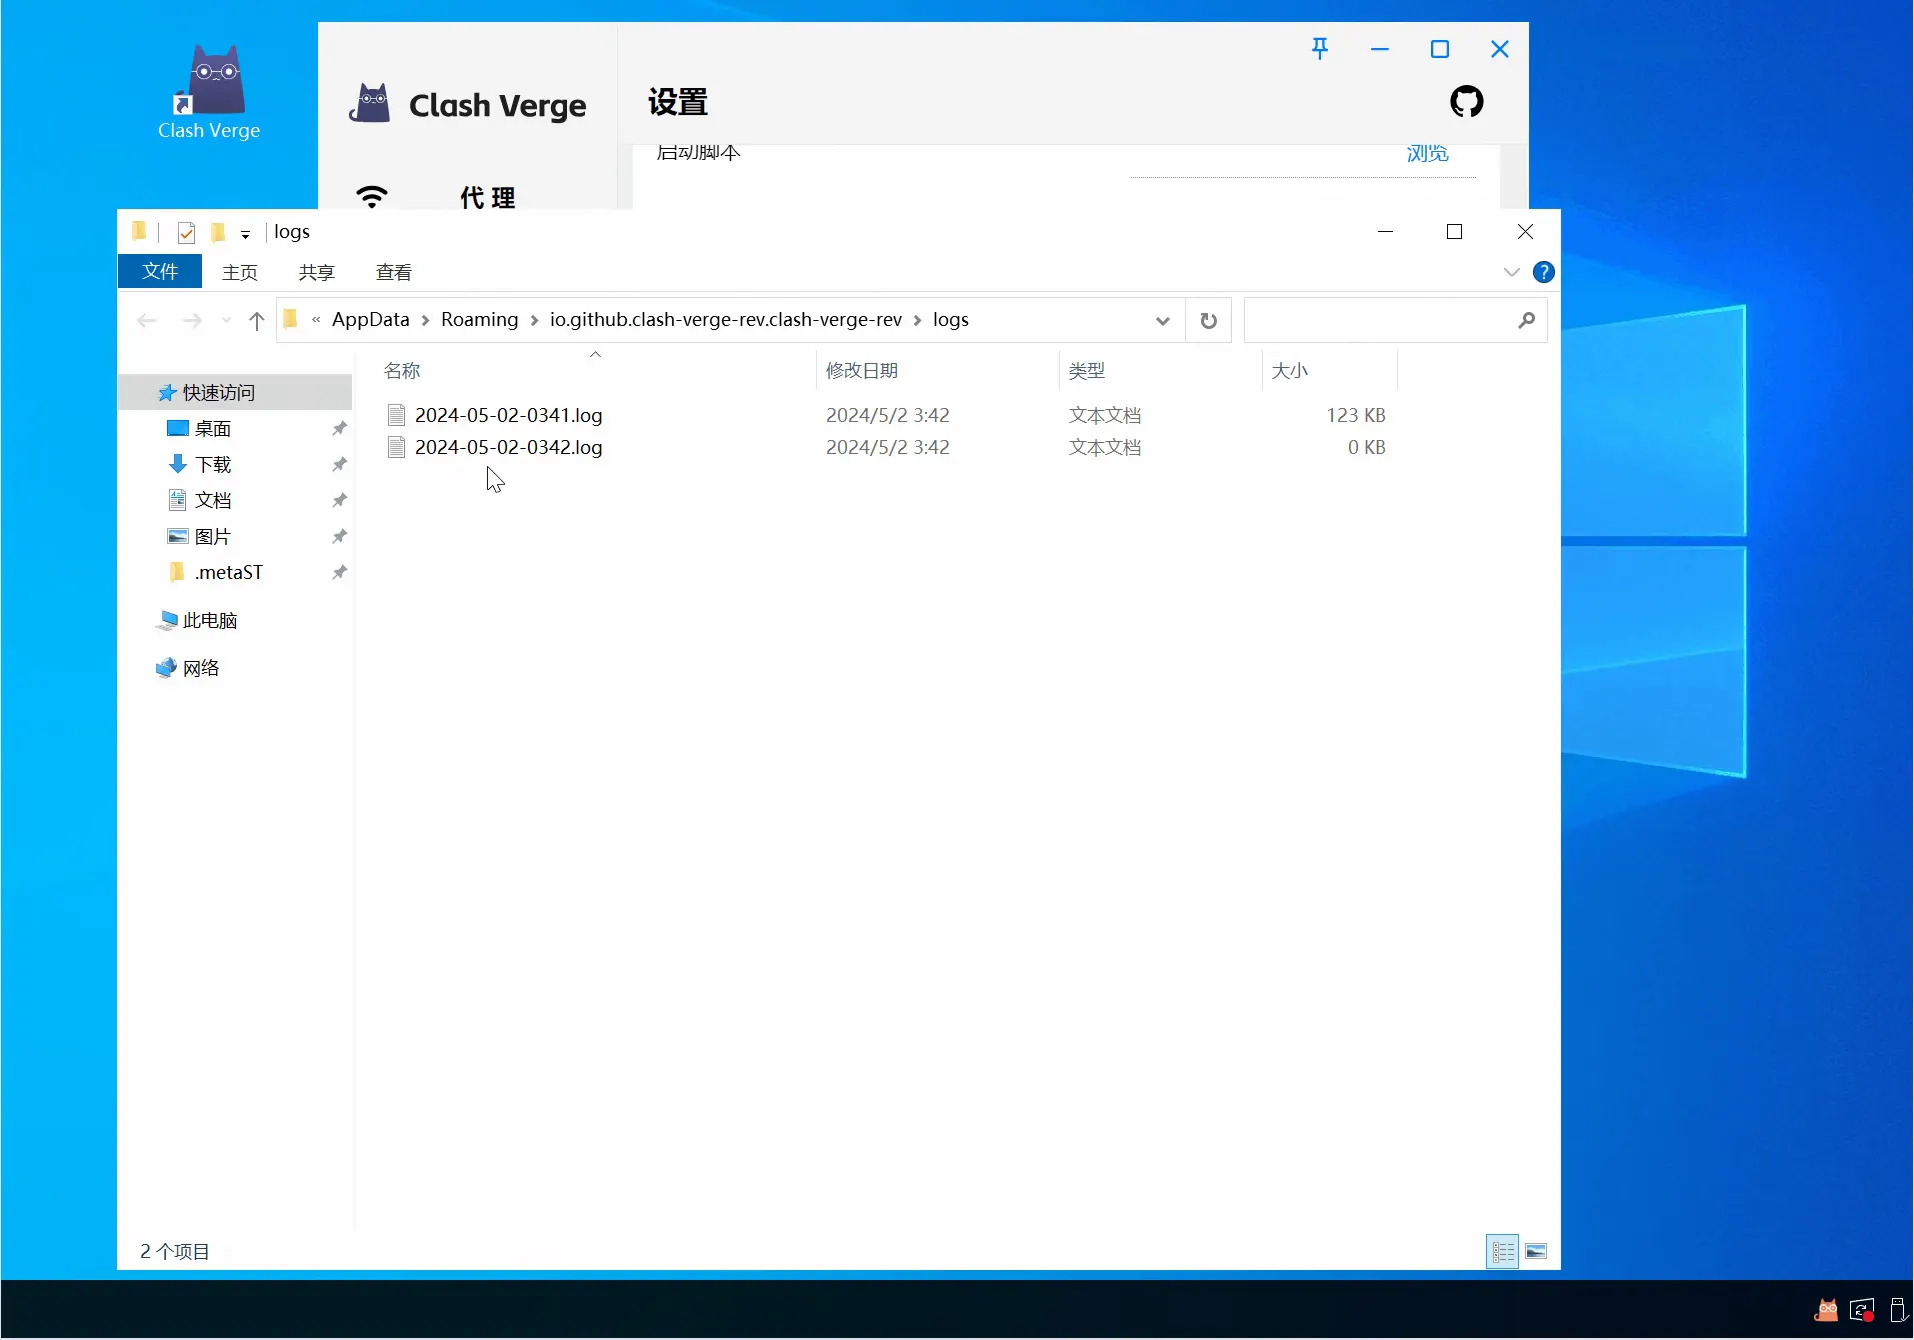Image resolution: width=1914 pixels, height=1340 pixels.
Task: Click the new folder quick access icon
Action: [218, 233]
